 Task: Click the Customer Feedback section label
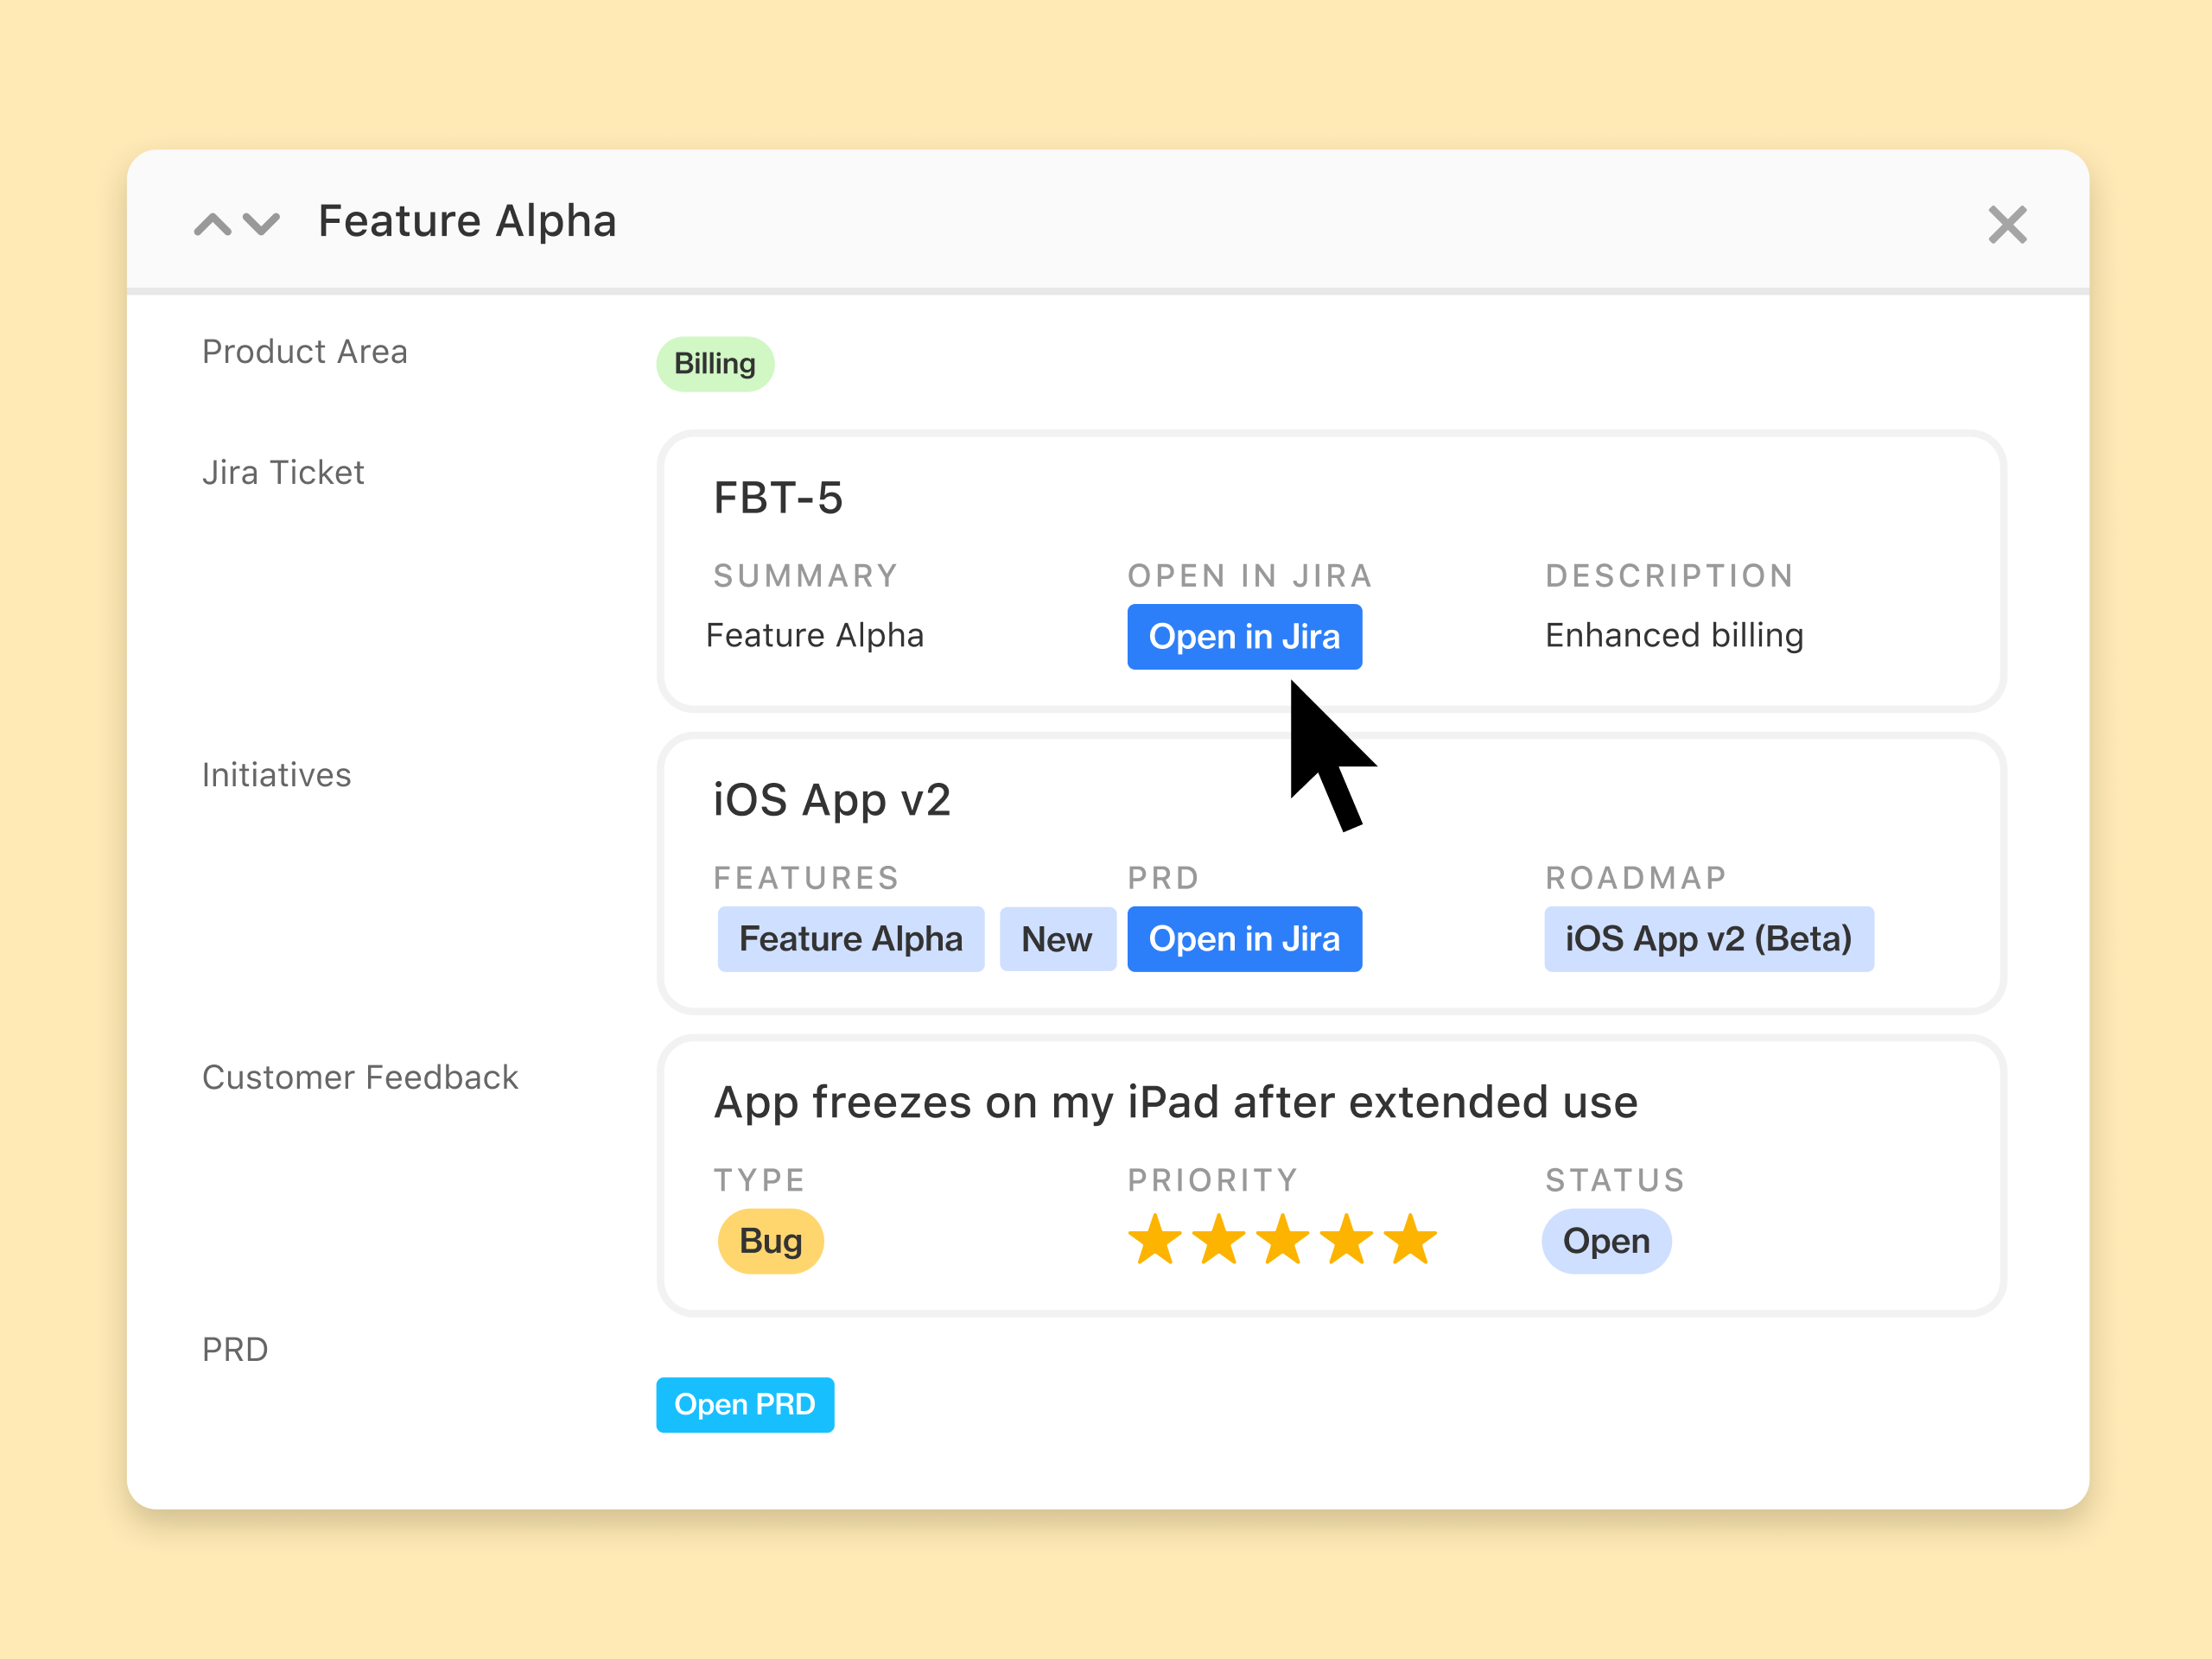pyautogui.click(x=360, y=1077)
